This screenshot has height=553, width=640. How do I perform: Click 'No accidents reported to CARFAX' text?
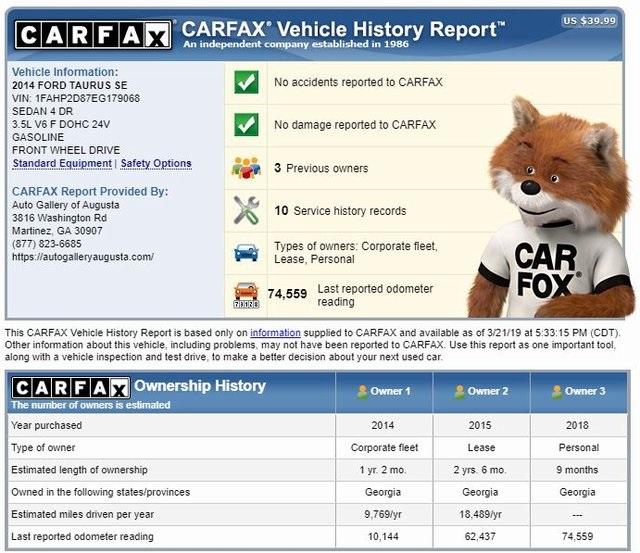point(358,82)
